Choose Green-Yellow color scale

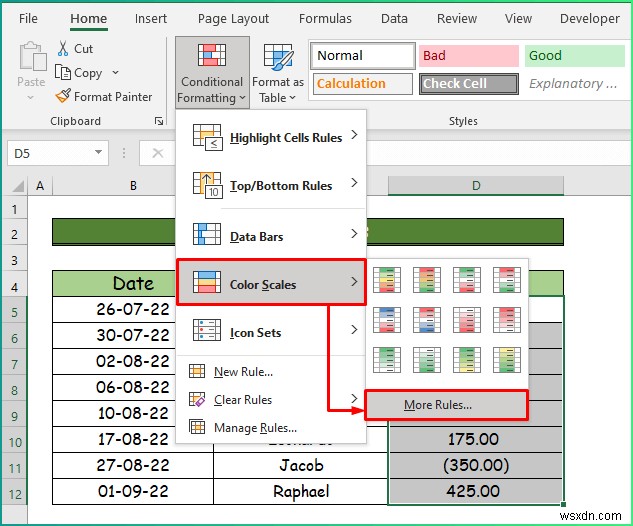pyautogui.click(x=467, y=360)
